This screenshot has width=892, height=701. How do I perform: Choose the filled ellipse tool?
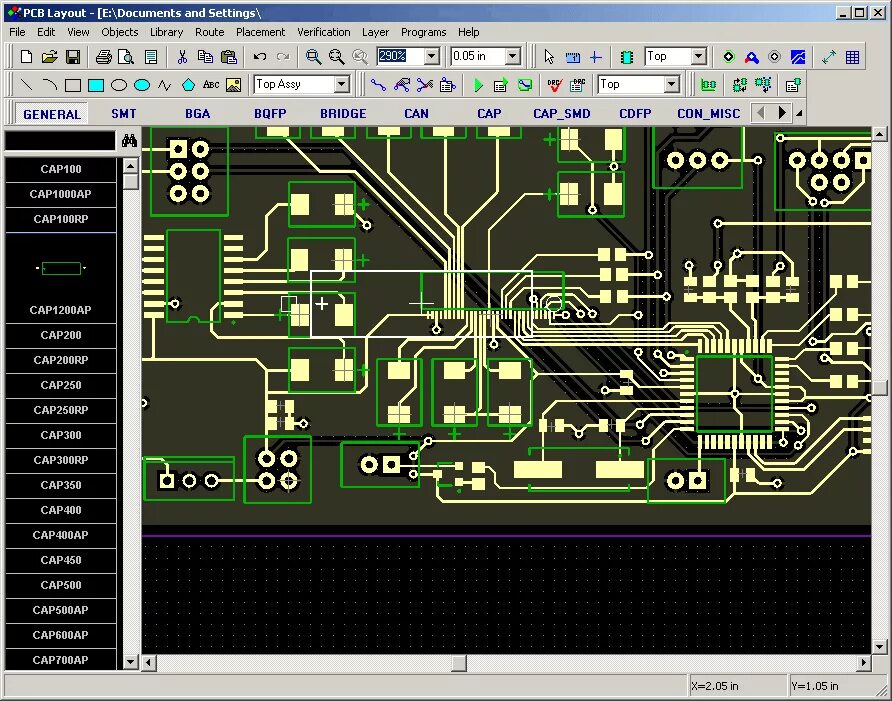click(142, 85)
